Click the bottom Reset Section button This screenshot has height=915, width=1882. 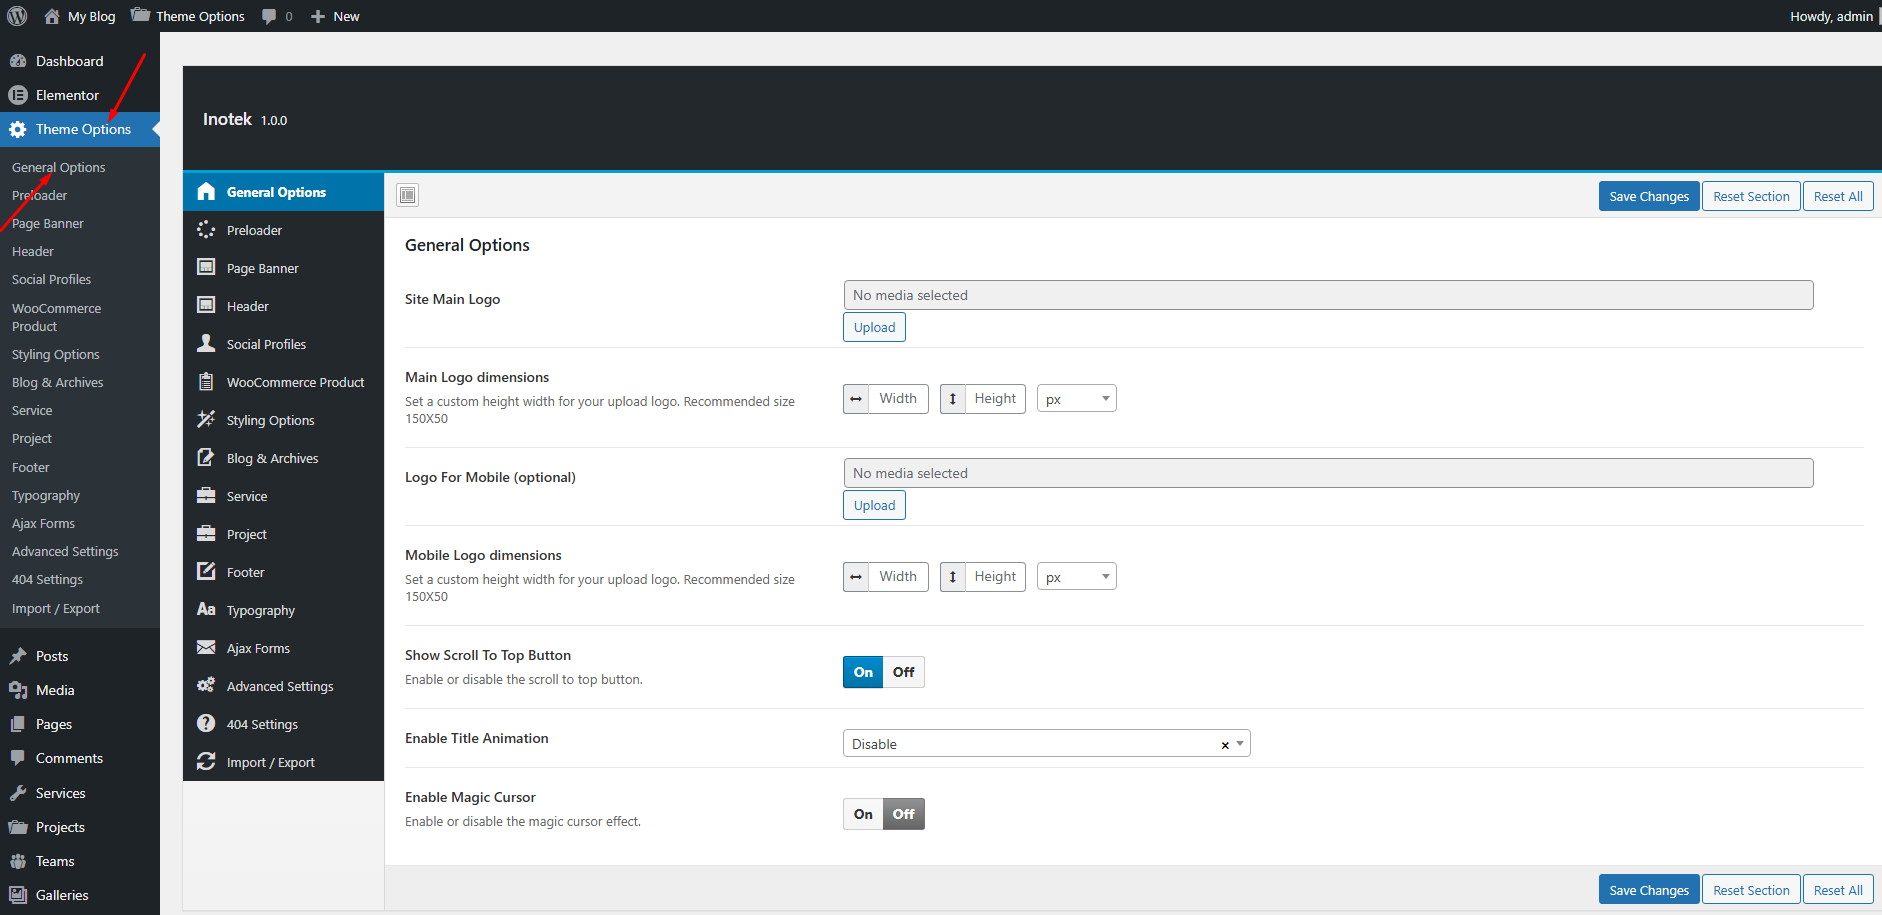tap(1751, 890)
